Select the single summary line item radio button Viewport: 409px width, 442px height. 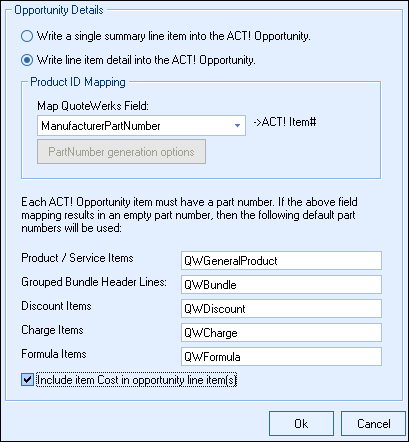[27, 36]
